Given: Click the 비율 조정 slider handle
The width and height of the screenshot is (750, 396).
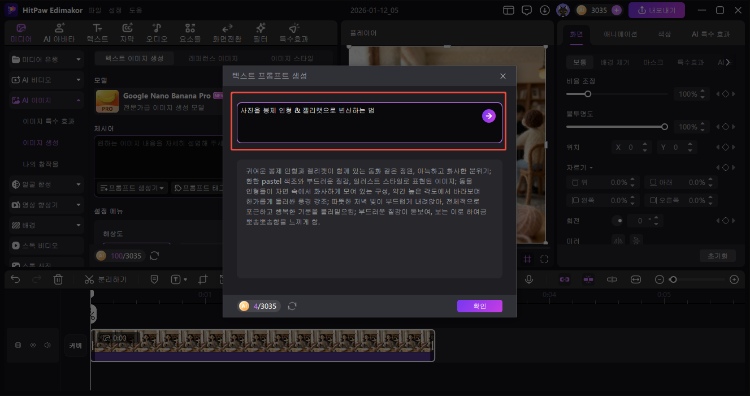Looking at the screenshot, I should (588, 94).
